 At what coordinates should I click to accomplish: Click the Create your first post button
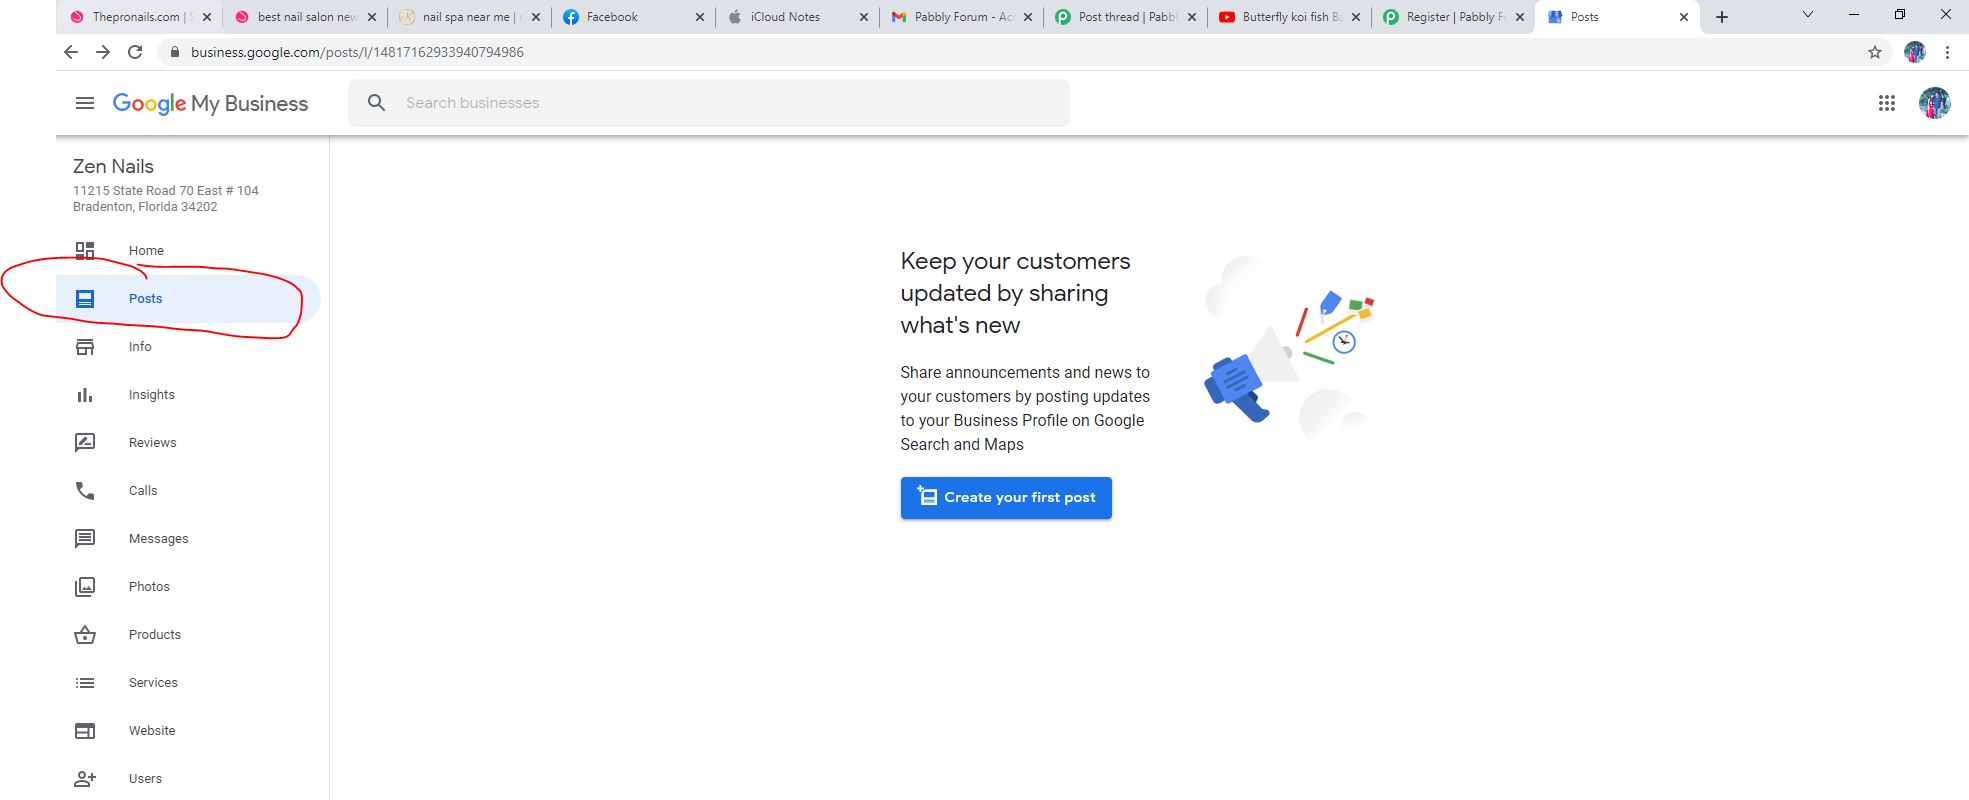click(x=1006, y=498)
